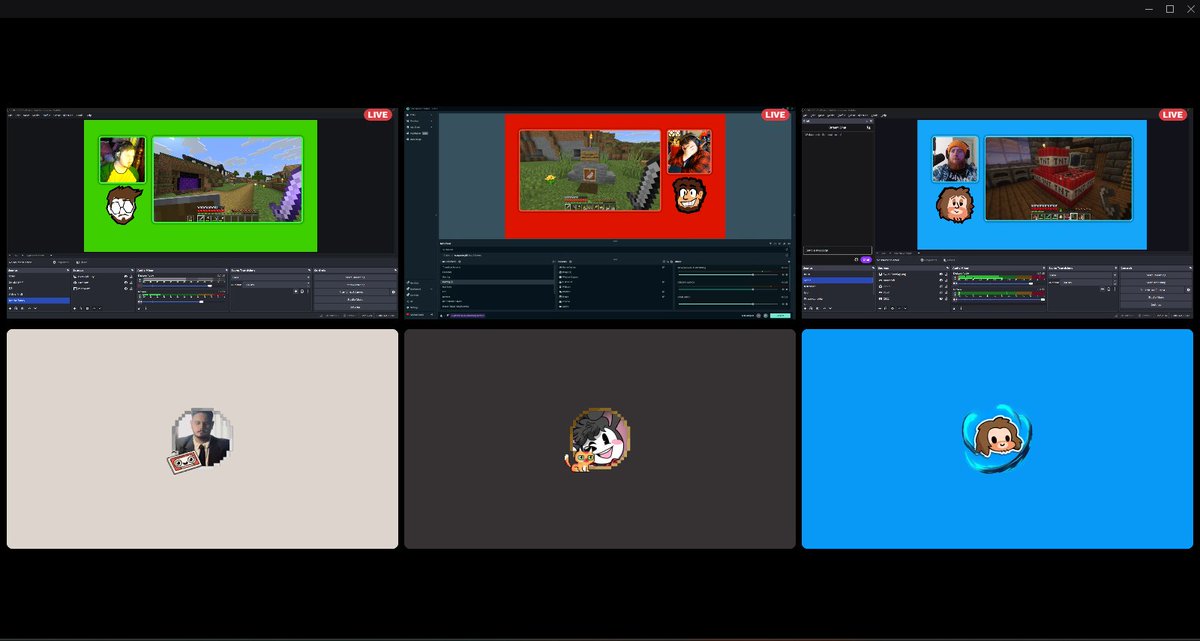Click the purple send button in blue stream's chat

pyautogui.click(x=866, y=260)
